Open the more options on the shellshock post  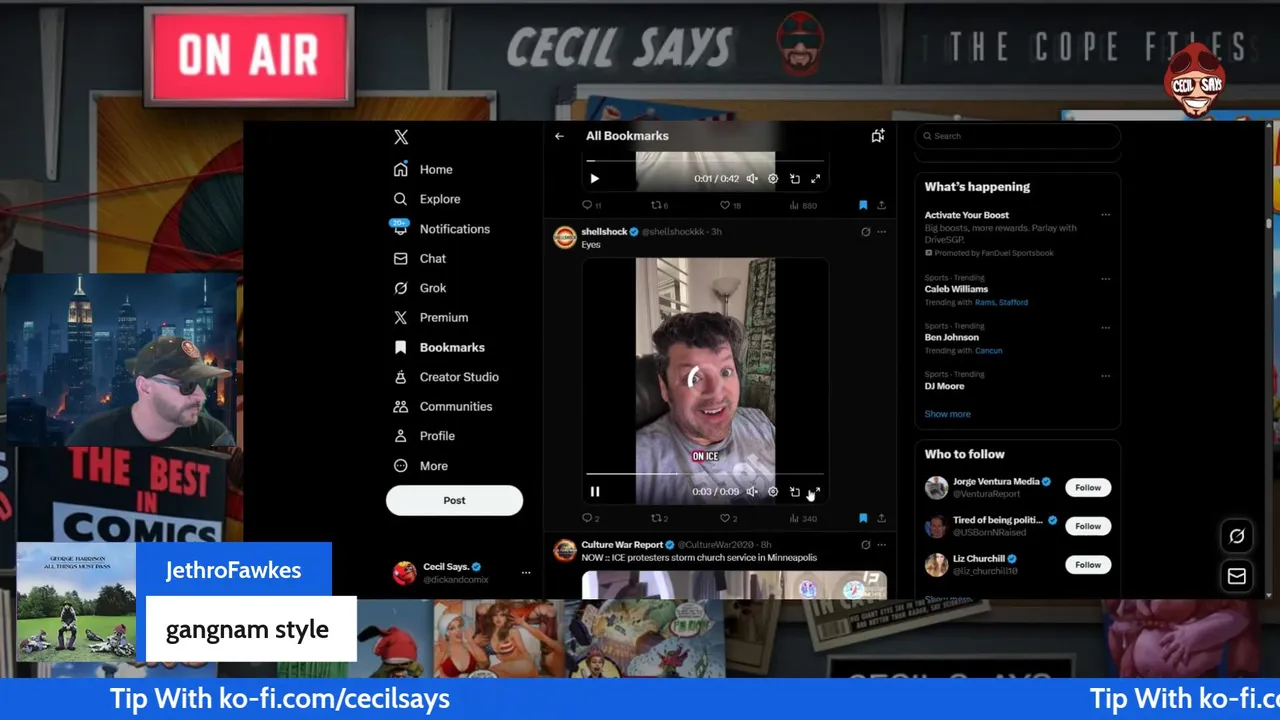point(881,231)
